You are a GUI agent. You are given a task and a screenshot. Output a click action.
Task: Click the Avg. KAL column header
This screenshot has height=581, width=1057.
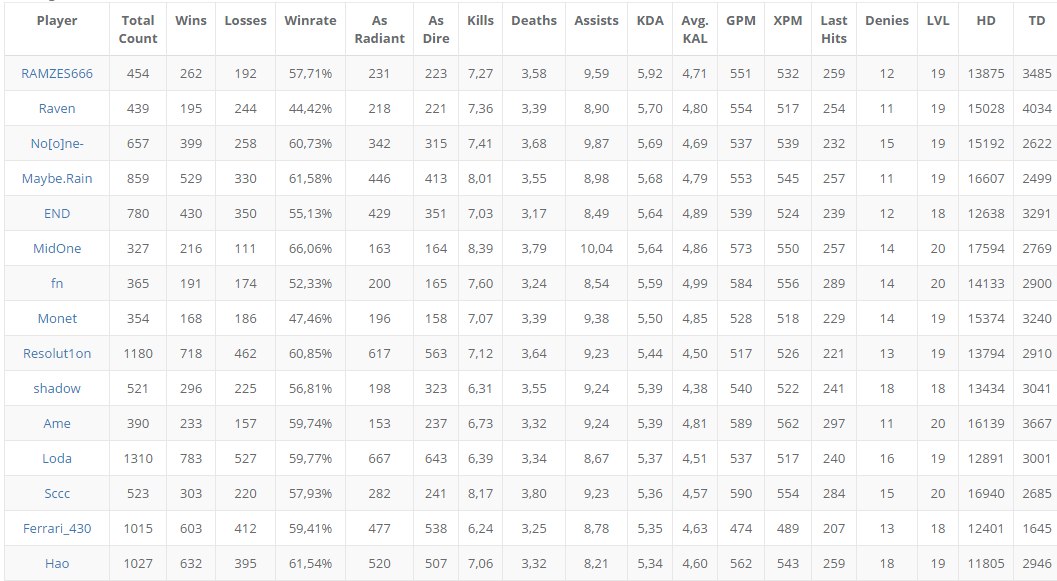(x=694, y=29)
